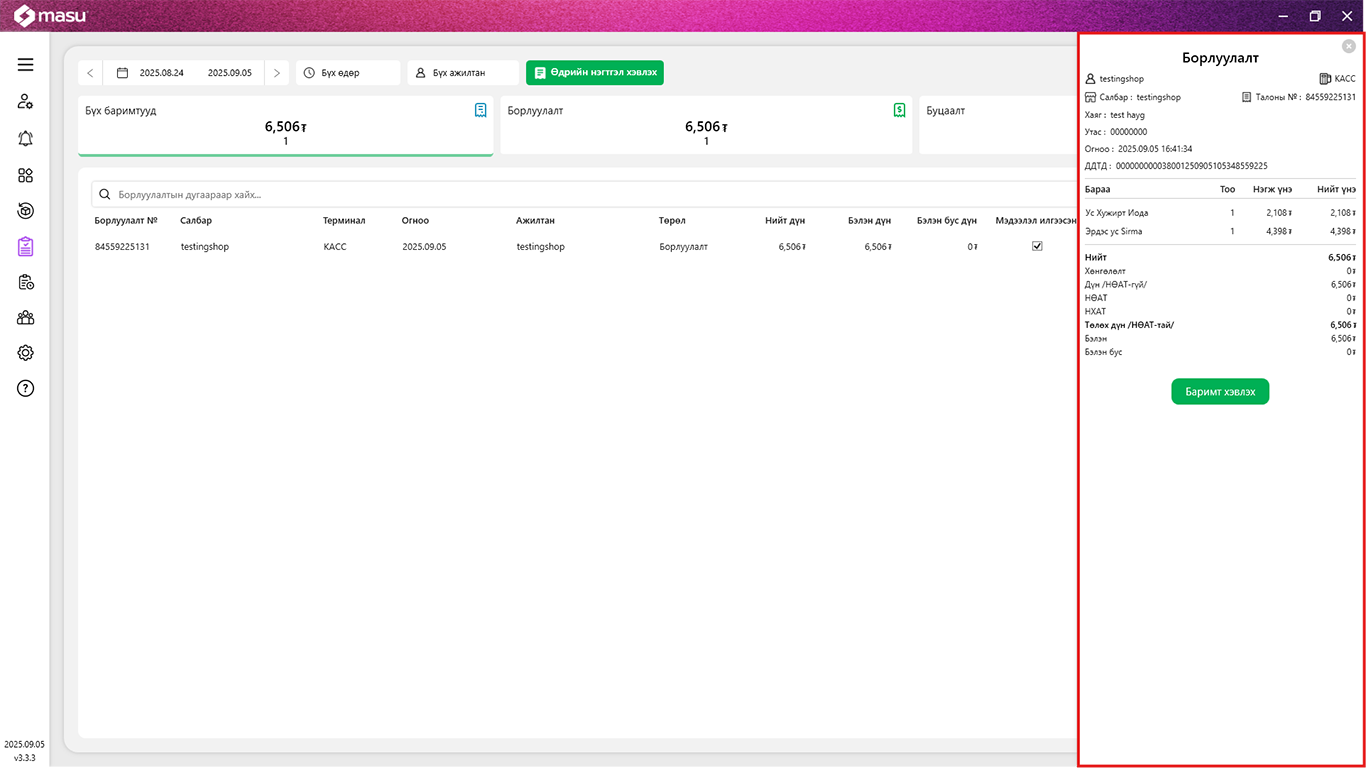Open the gear settings icon in the sidebar

point(26,353)
